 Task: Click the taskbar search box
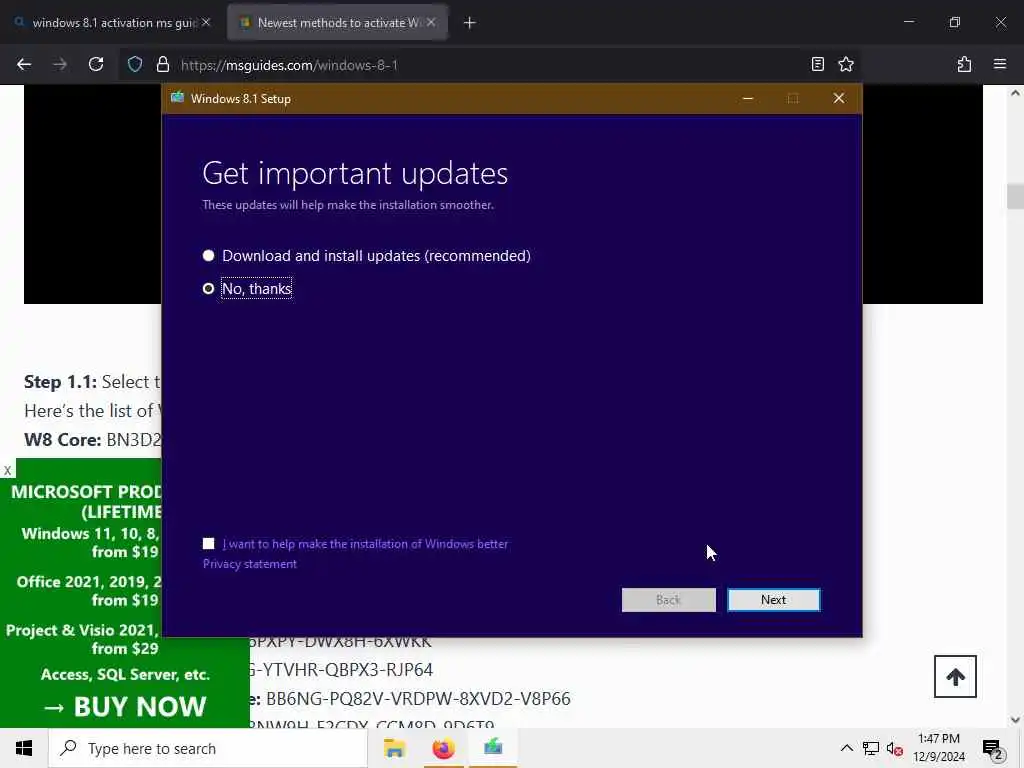(x=208, y=748)
